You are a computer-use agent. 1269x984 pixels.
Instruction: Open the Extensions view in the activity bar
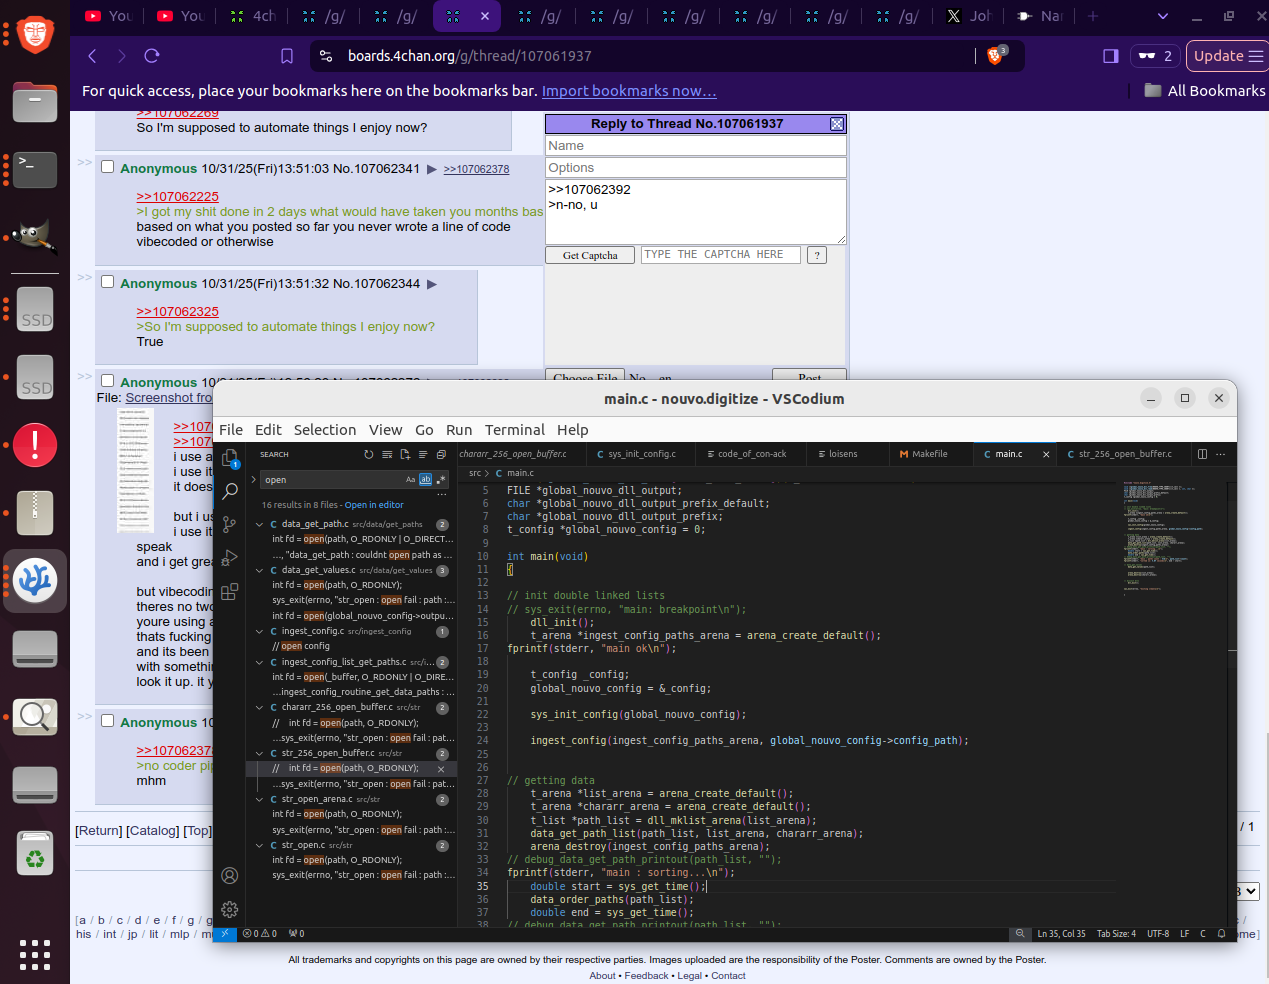[x=230, y=592]
